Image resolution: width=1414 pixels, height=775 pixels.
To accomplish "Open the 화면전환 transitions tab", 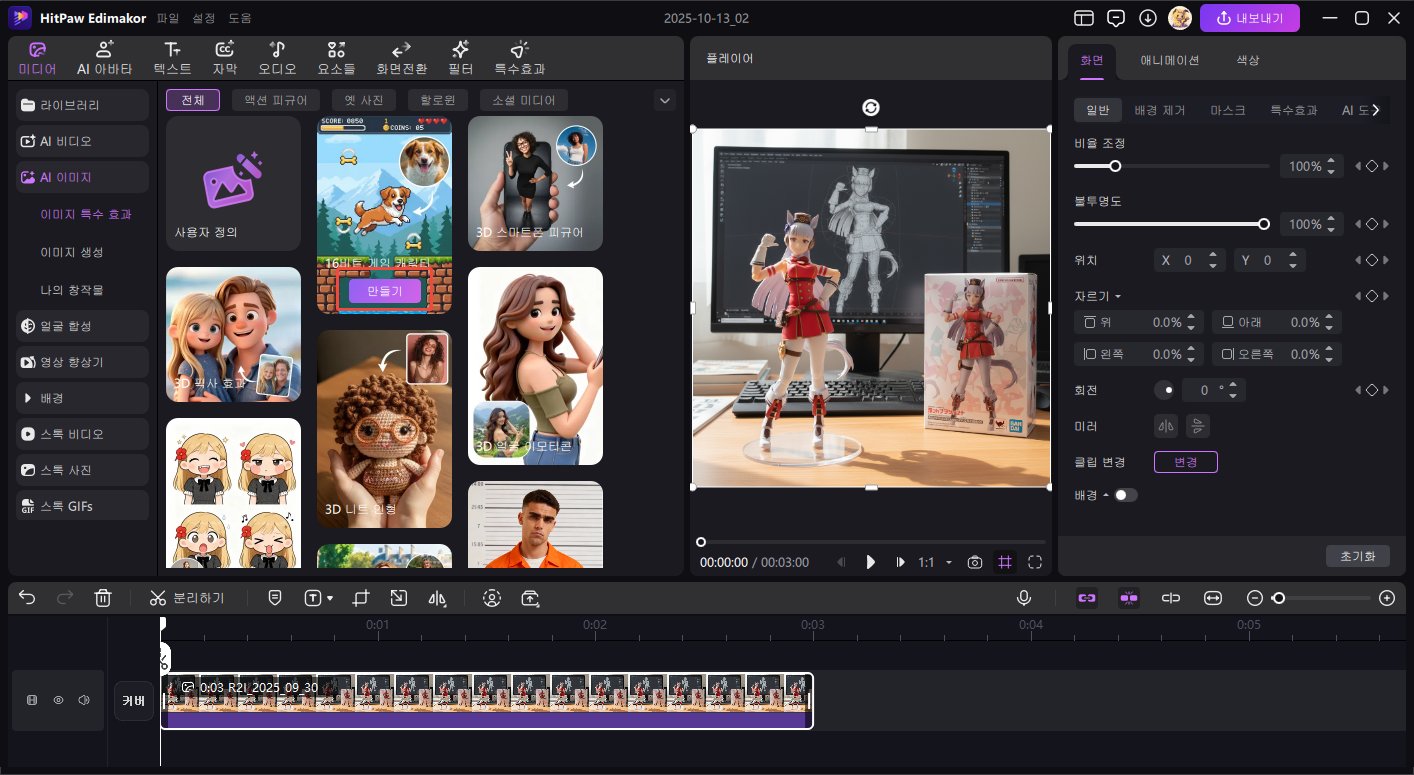I will tap(401, 59).
